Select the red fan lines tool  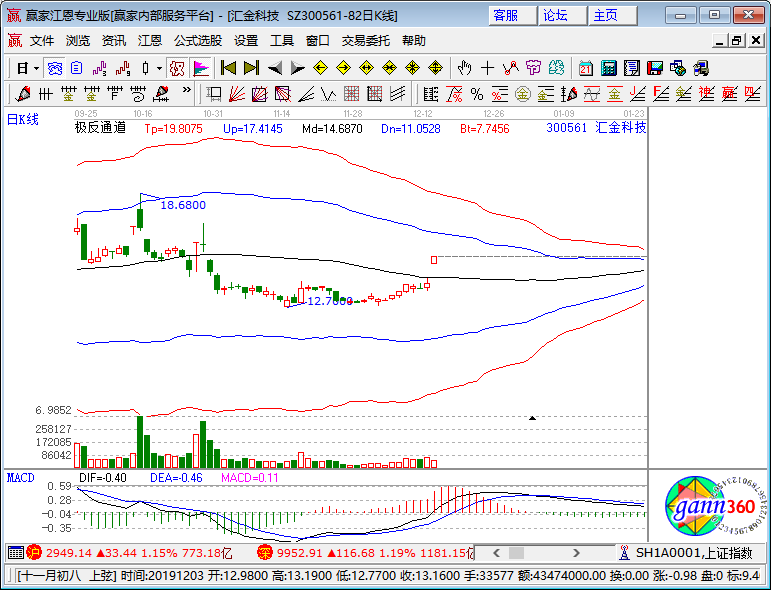click(237, 93)
